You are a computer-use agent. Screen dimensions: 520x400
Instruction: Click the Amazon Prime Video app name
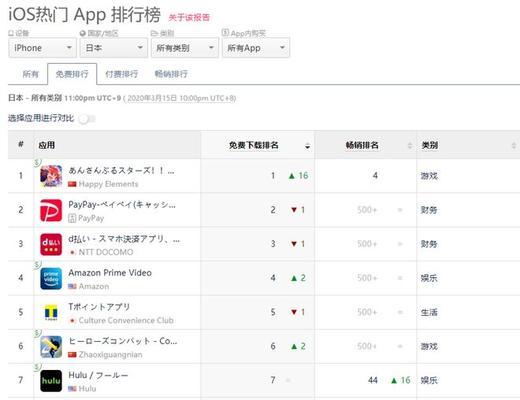tap(110, 273)
